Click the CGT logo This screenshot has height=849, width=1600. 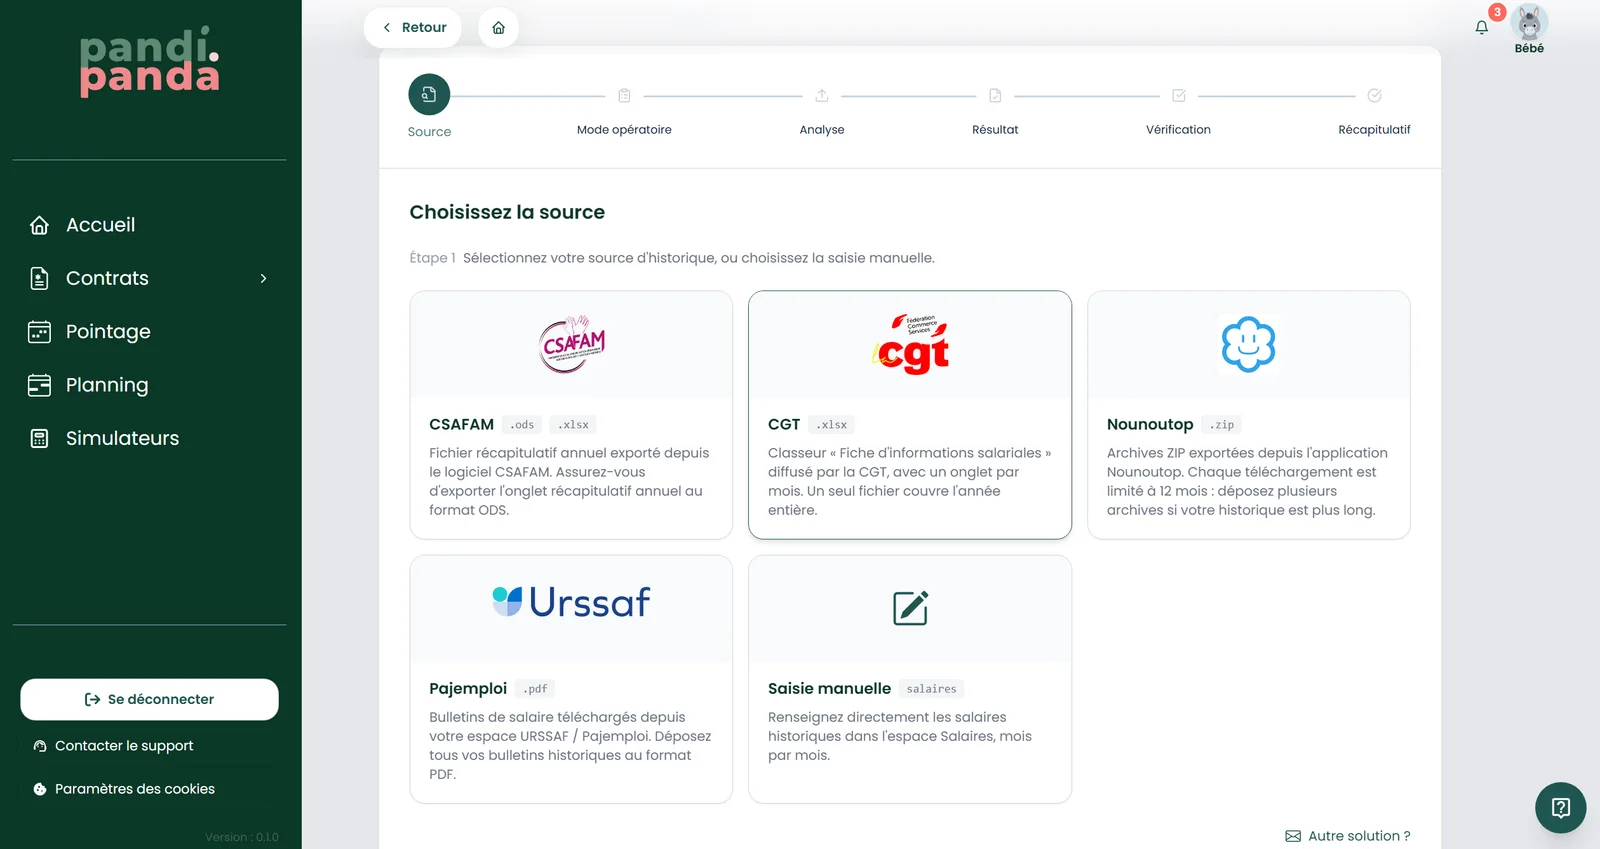tap(910, 345)
